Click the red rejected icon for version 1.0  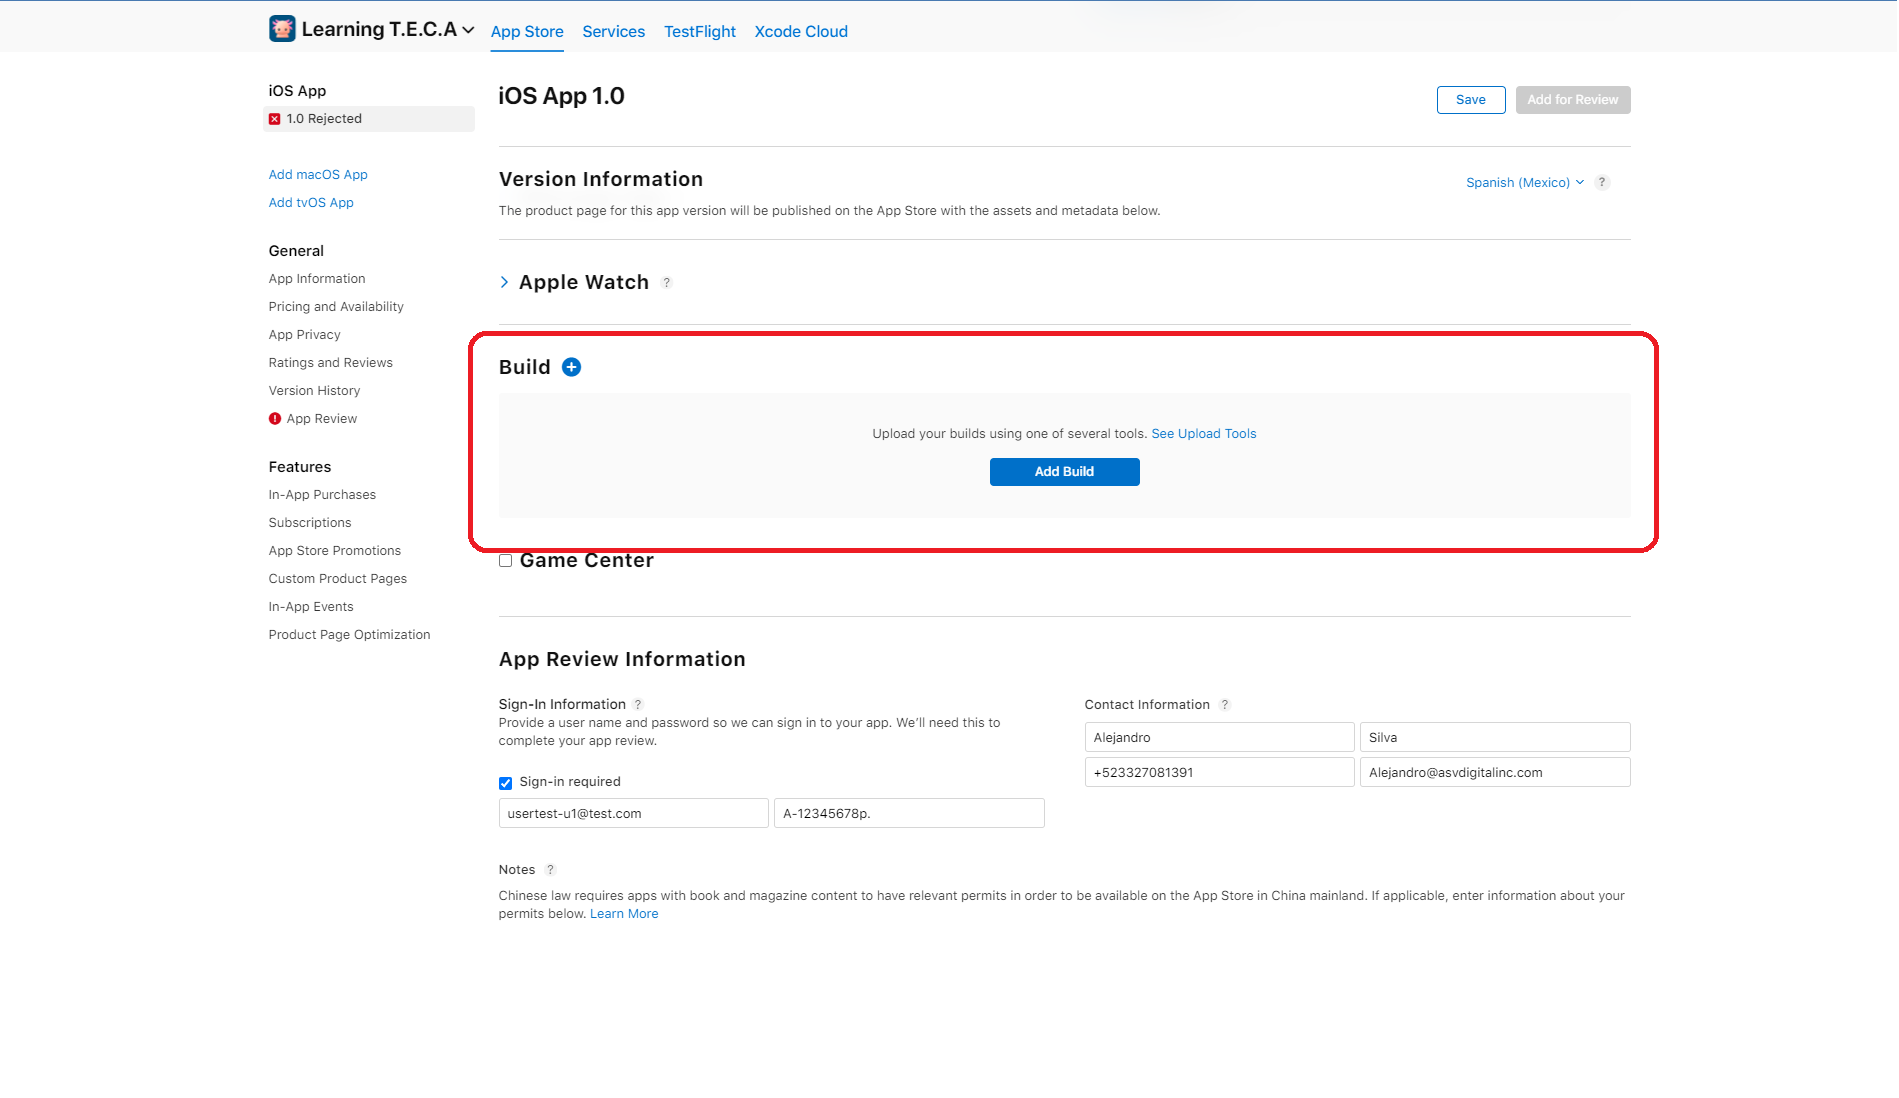(275, 119)
